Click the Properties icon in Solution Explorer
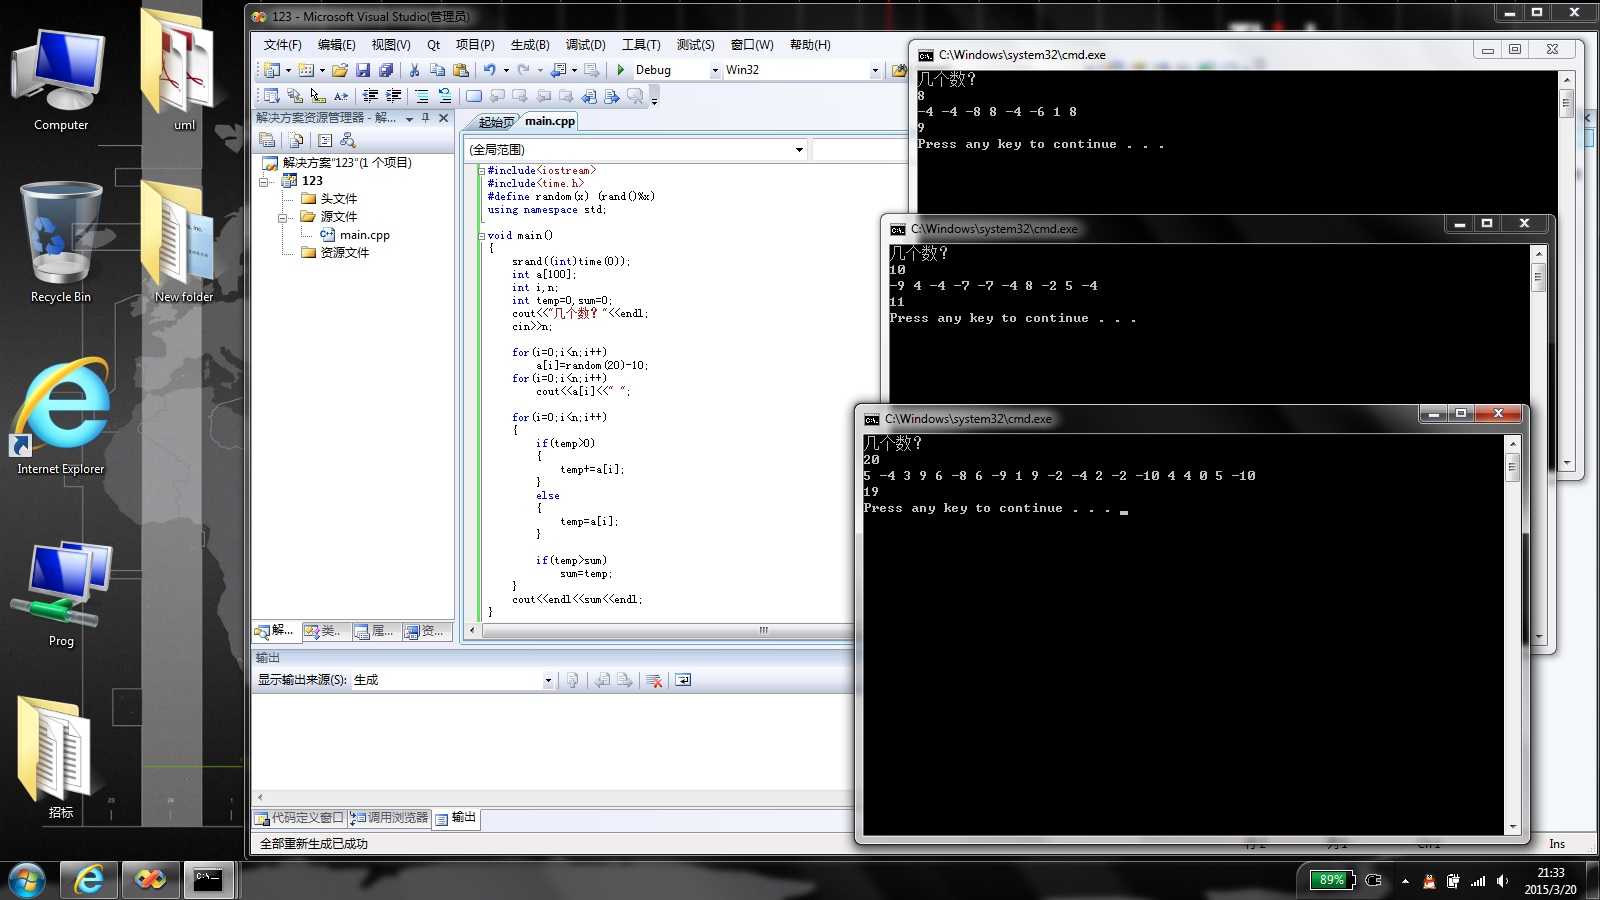Viewport: 1600px width, 900px height. click(x=267, y=140)
